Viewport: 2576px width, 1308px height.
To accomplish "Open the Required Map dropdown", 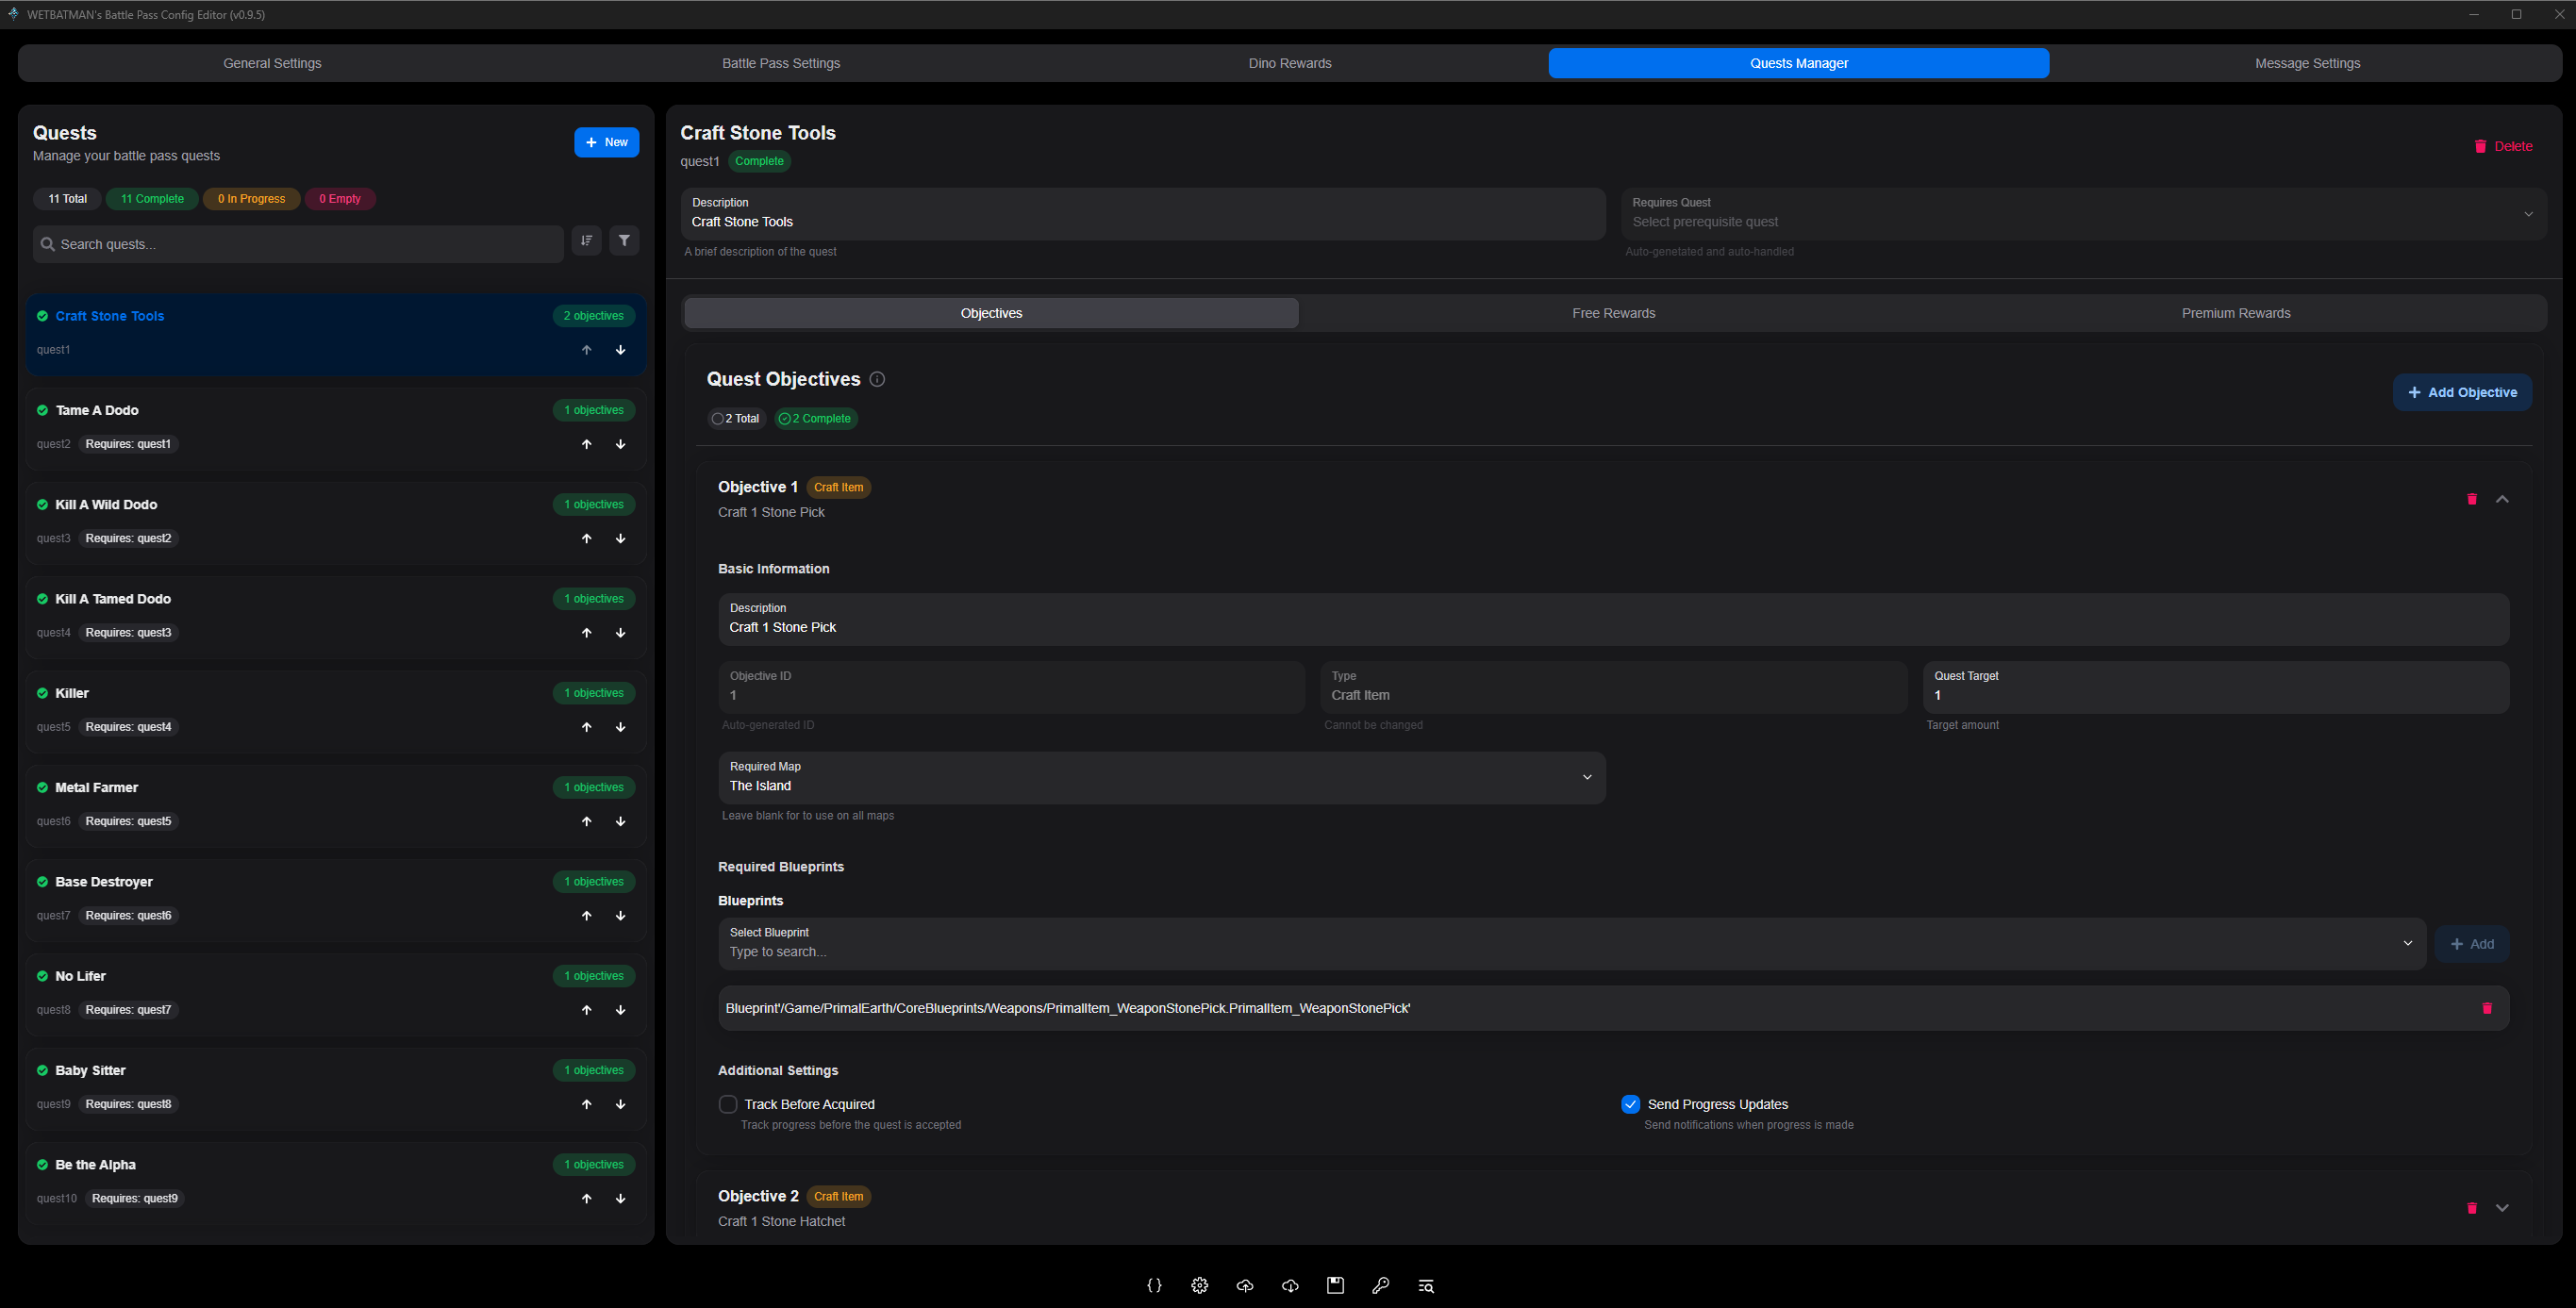I will pos(1162,778).
